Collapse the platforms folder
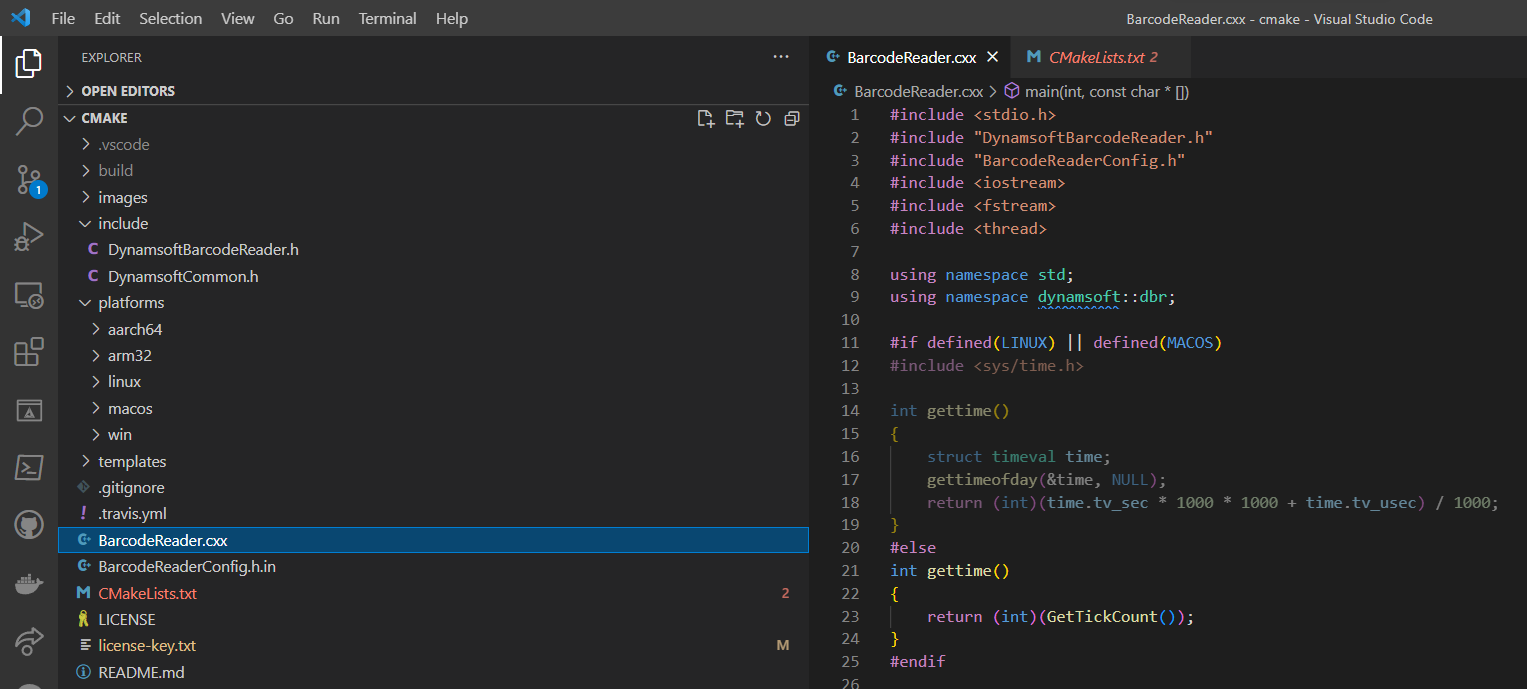Screen dimensions: 1527x689 [x=131, y=303]
